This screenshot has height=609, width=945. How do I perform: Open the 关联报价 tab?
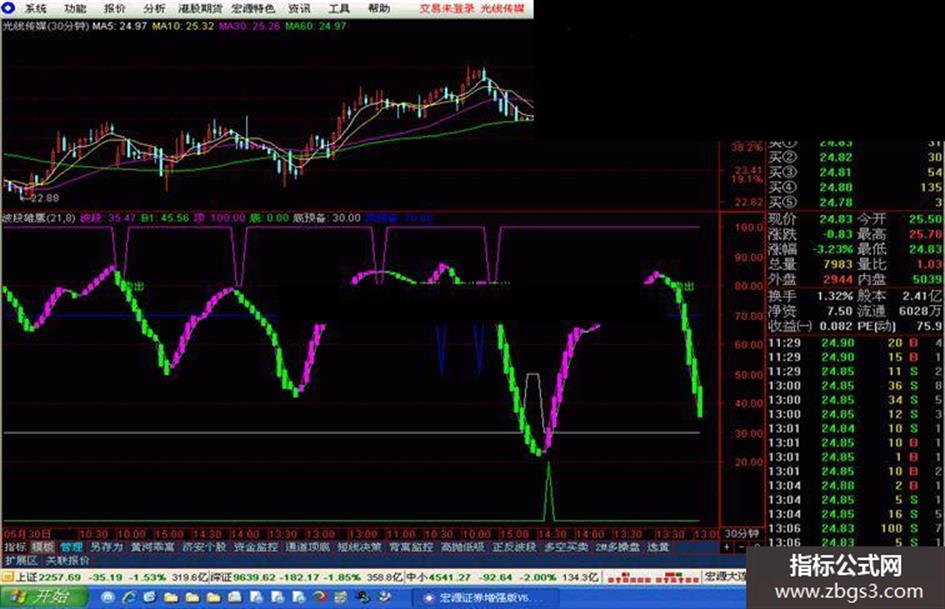point(68,561)
